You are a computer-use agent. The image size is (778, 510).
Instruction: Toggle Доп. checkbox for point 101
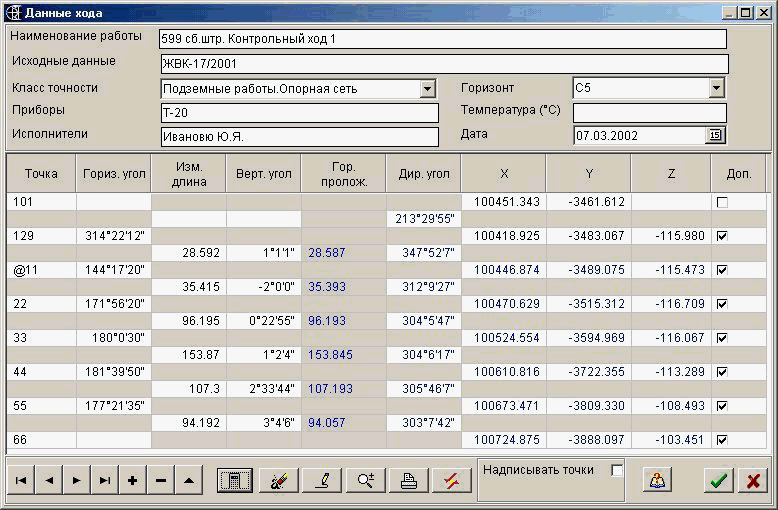(x=722, y=202)
